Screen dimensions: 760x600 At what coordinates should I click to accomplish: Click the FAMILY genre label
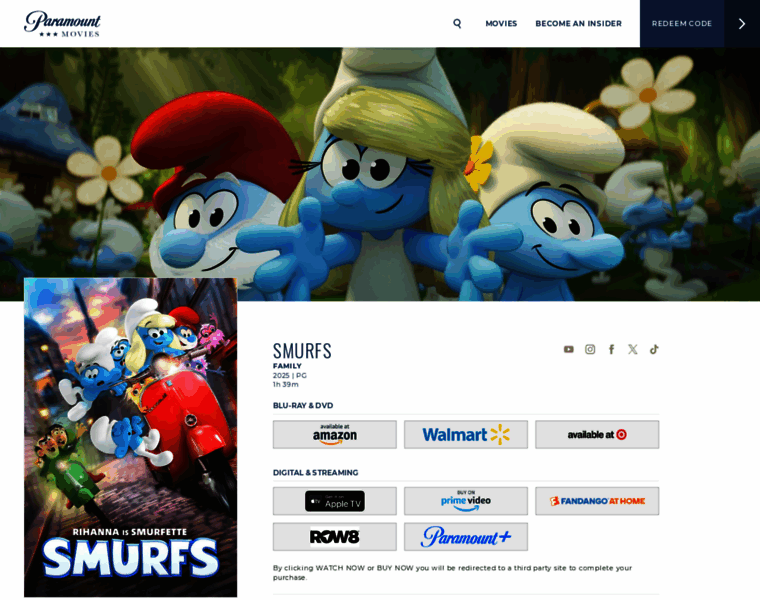point(287,366)
